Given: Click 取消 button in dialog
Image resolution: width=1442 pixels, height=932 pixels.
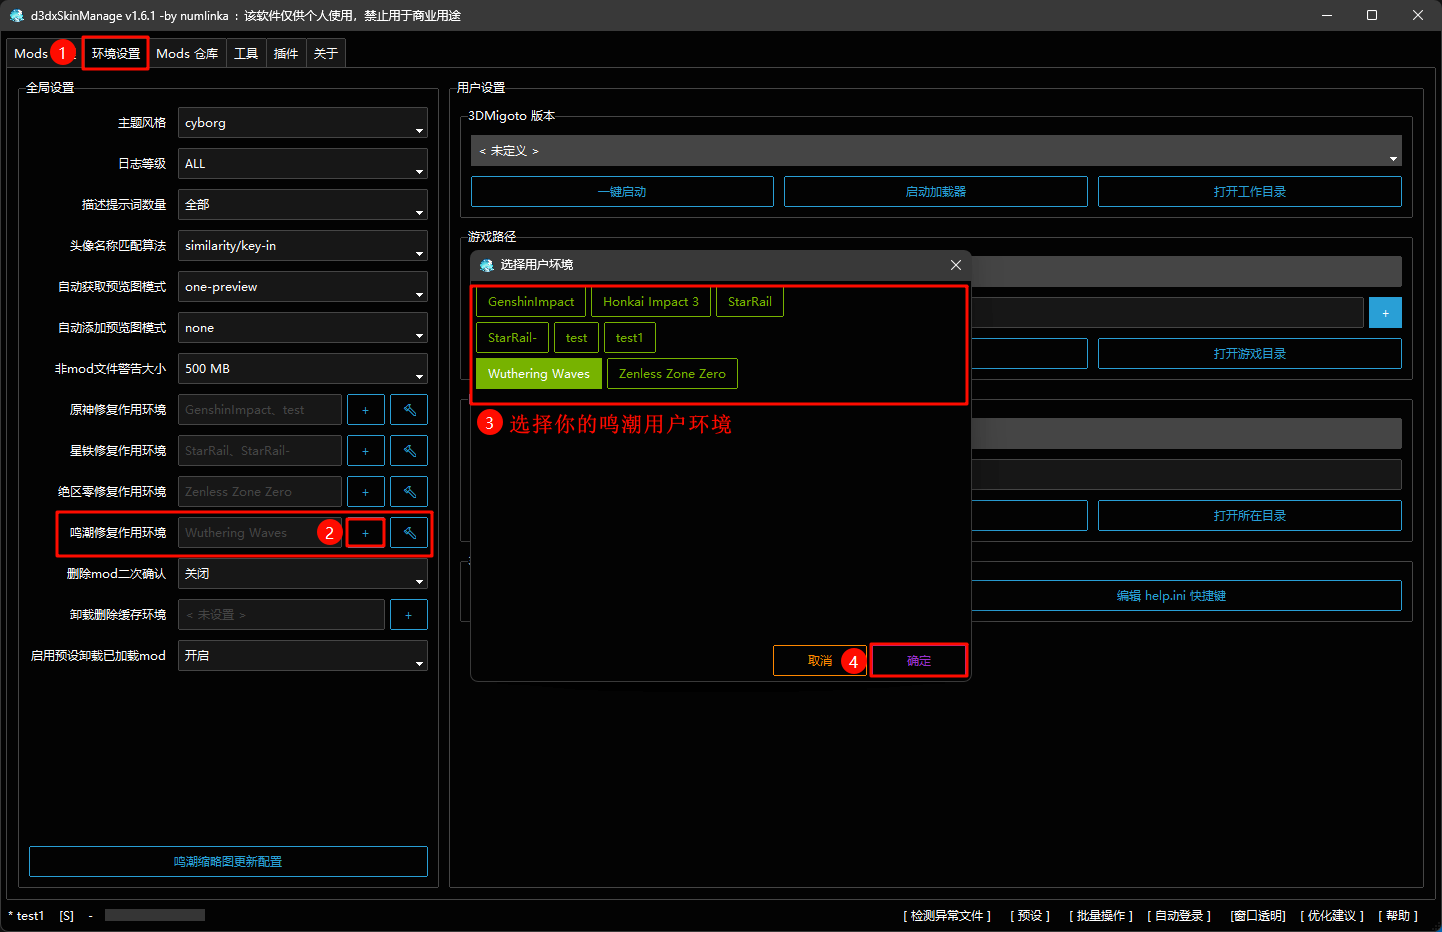Looking at the screenshot, I should (820, 661).
